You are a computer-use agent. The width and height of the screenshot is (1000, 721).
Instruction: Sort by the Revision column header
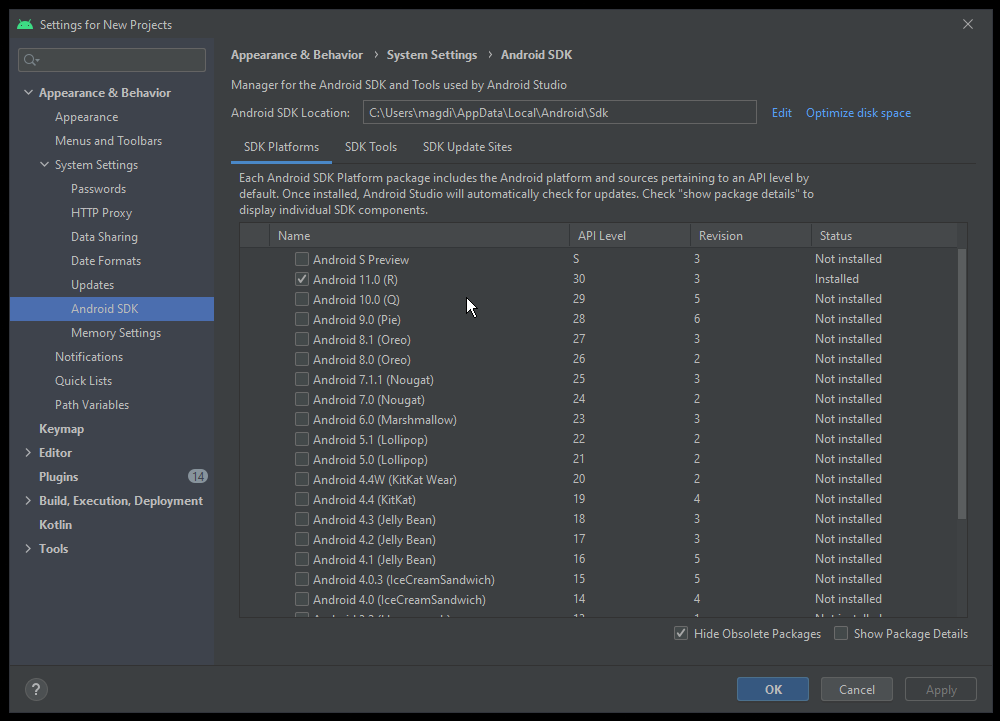click(751, 235)
